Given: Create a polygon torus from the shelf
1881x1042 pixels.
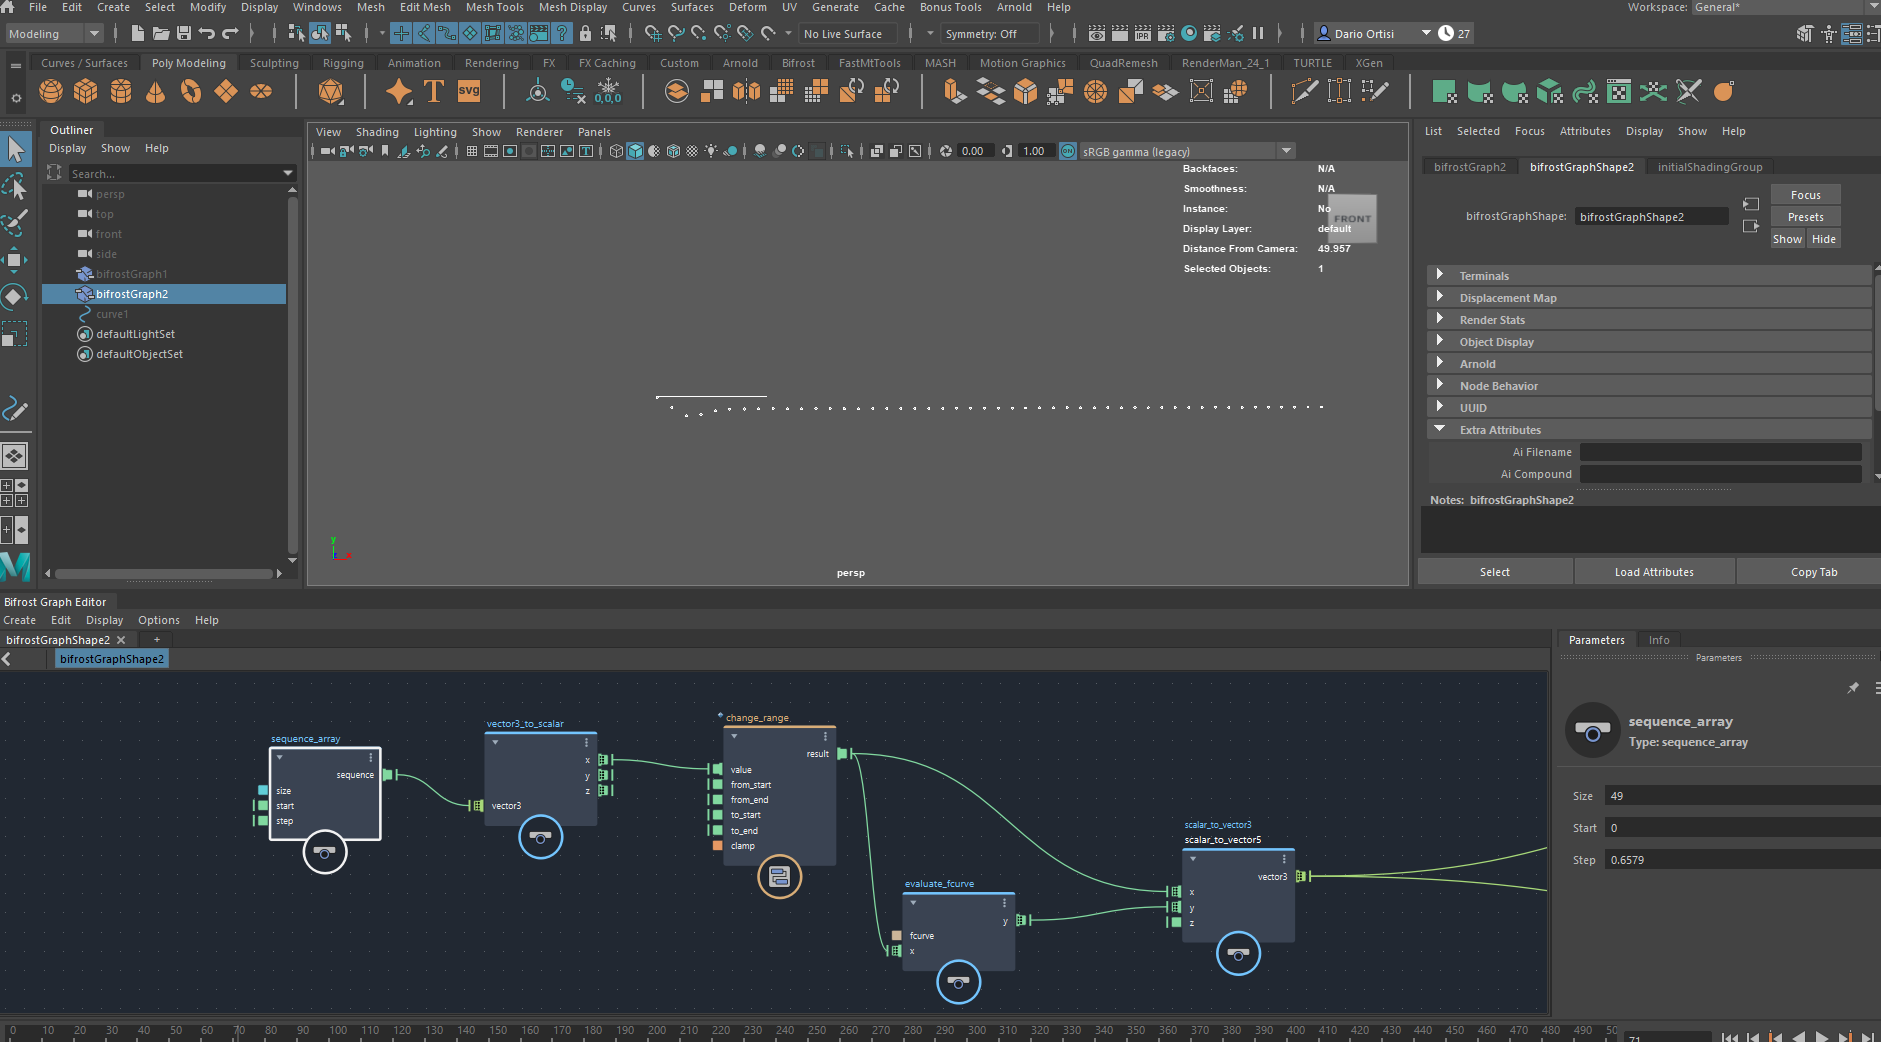Looking at the screenshot, I should (190, 91).
